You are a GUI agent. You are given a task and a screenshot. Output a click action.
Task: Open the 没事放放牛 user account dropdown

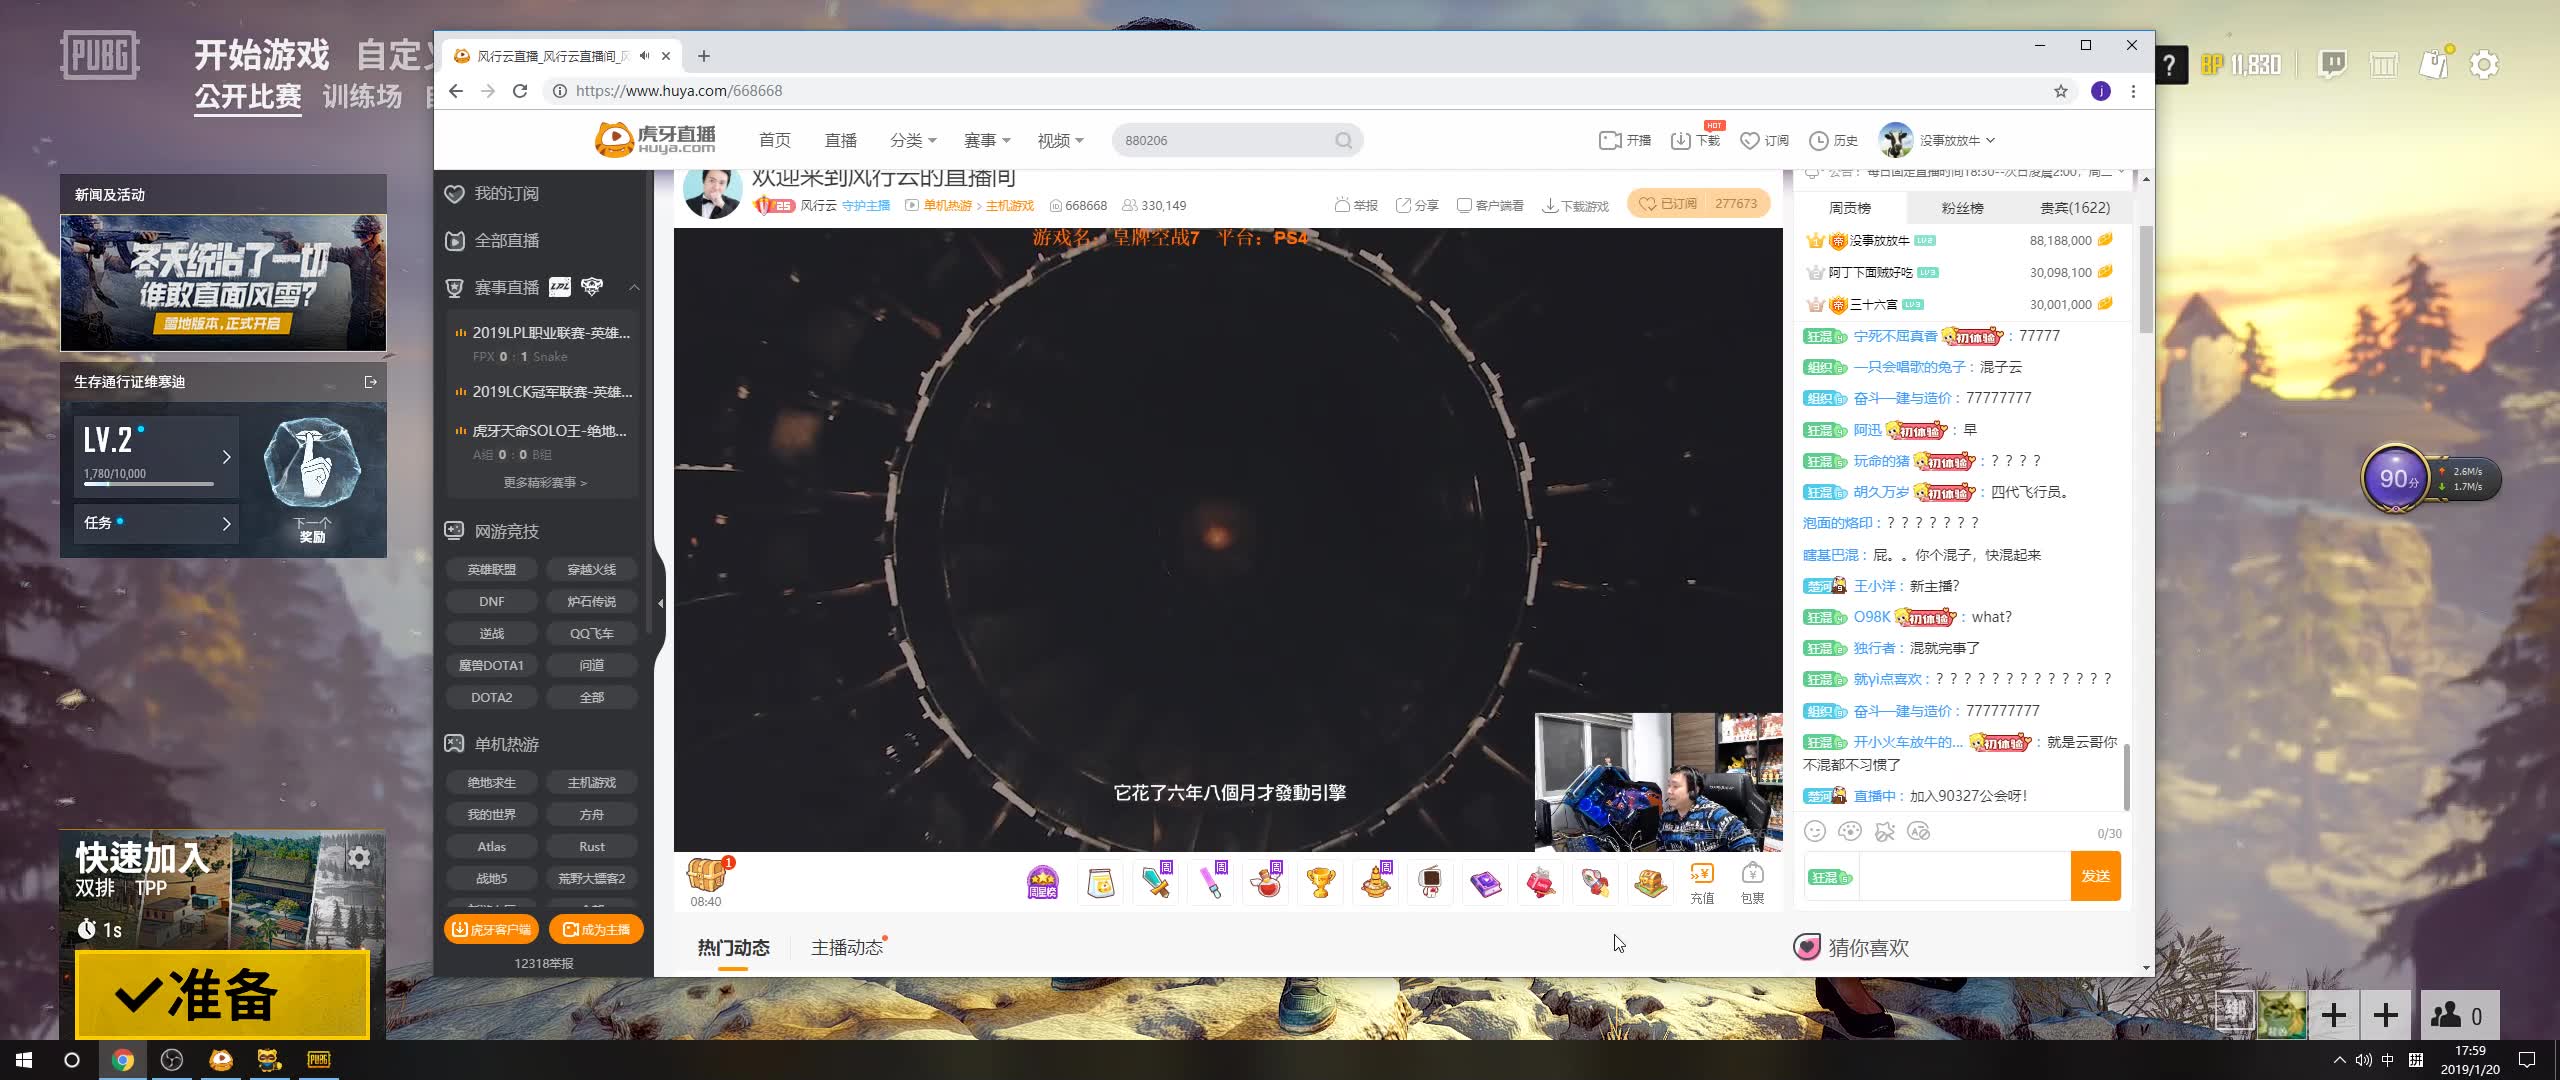point(1936,140)
